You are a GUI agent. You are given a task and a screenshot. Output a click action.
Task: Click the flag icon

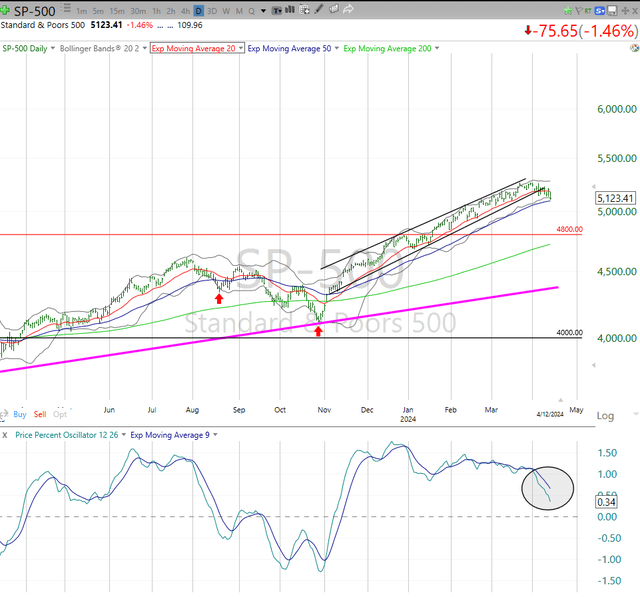579,11
